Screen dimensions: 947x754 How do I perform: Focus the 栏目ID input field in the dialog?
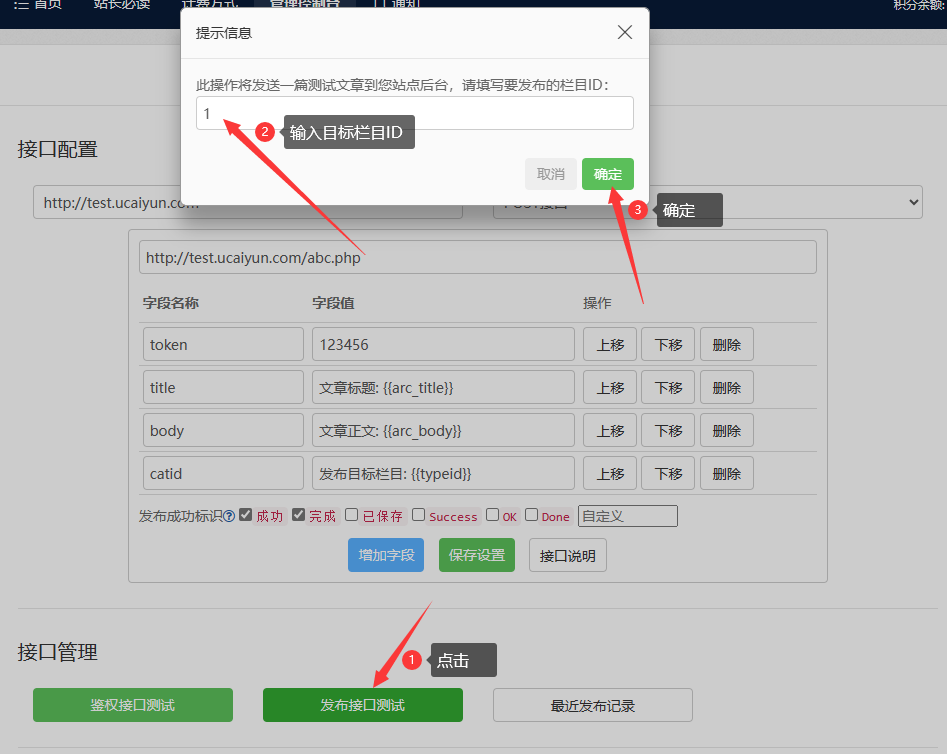414,113
